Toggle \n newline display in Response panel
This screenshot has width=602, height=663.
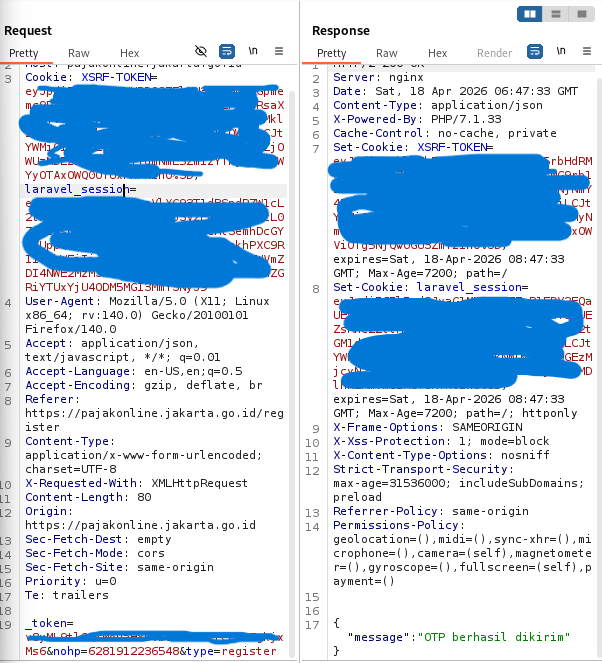pyautogui.click(x=561, y=51)
